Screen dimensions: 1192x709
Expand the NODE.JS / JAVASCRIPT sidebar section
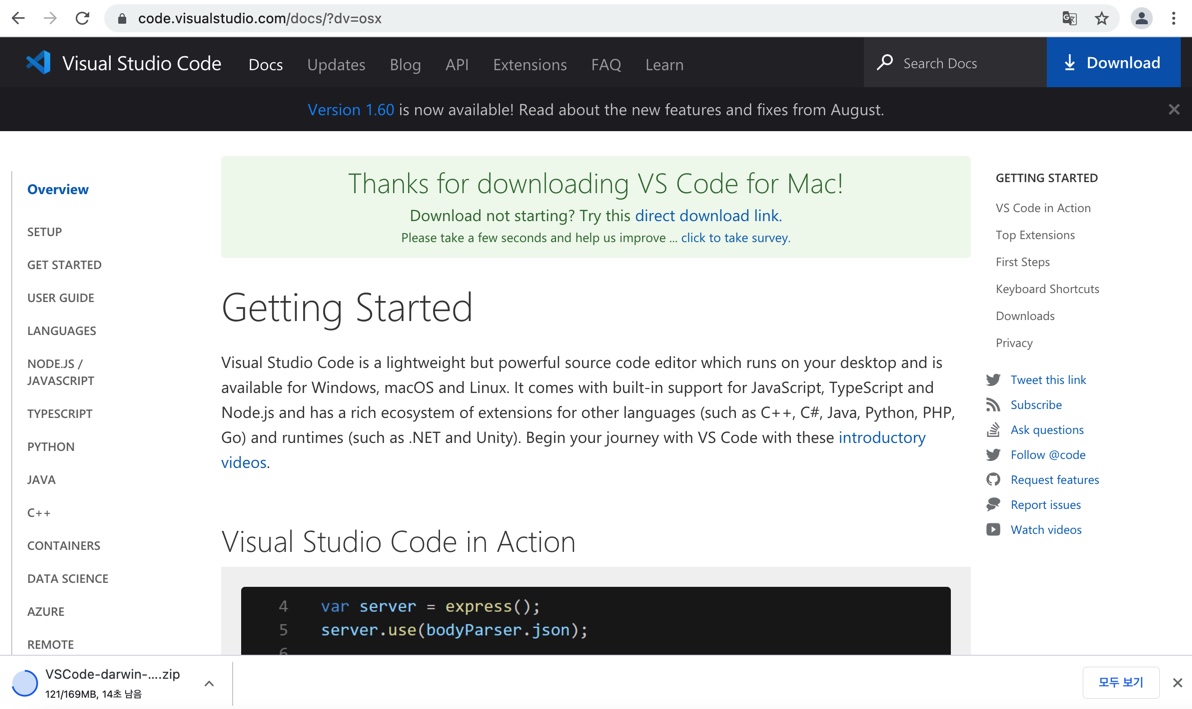click(61, 372)
